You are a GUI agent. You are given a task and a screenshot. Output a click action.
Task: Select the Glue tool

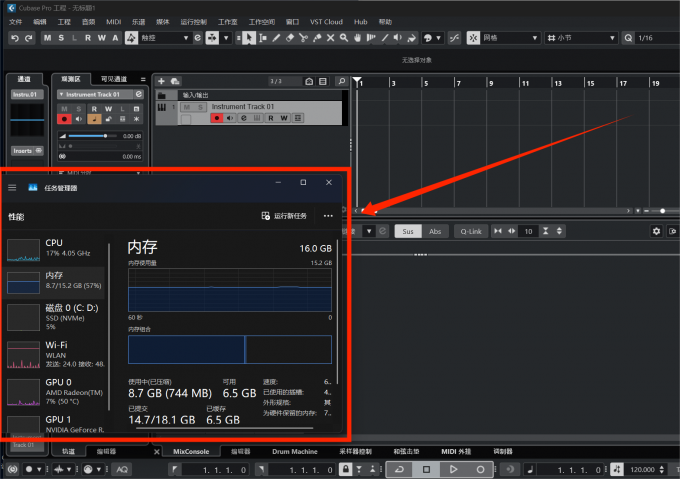[317, 38]
